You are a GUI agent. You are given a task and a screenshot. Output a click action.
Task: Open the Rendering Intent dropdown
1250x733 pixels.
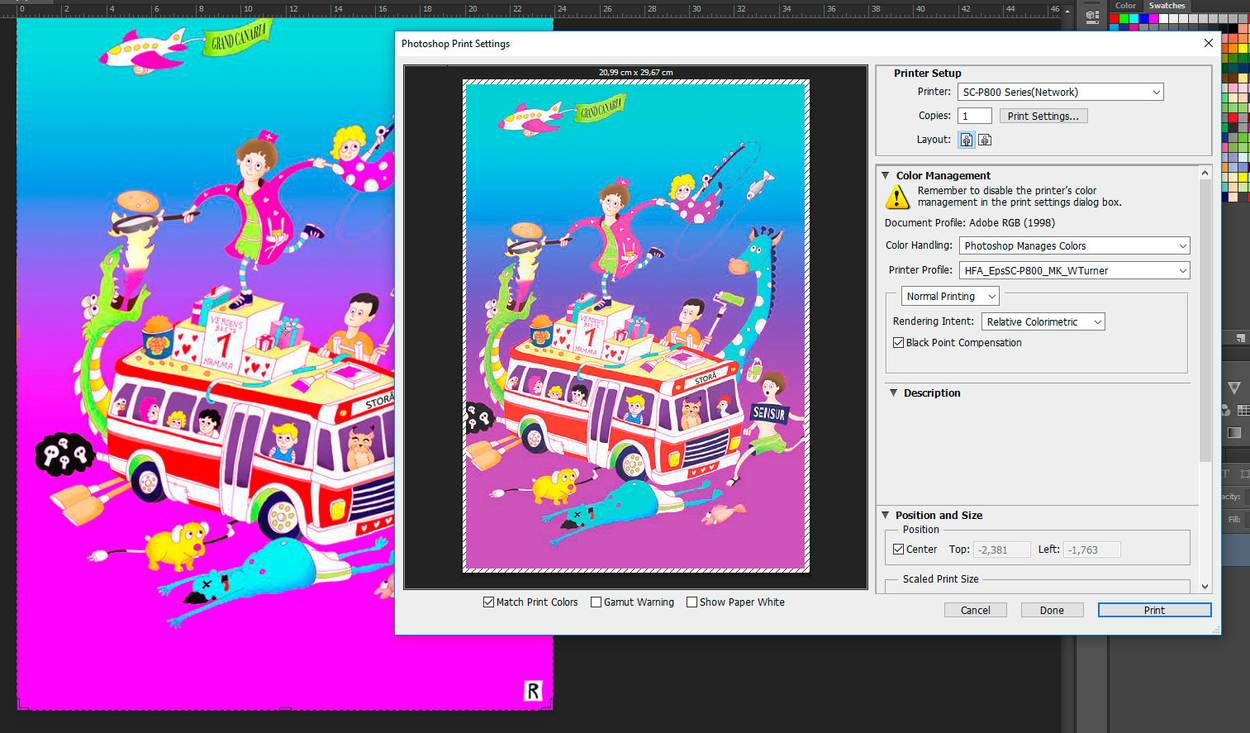coord(1043,322)
